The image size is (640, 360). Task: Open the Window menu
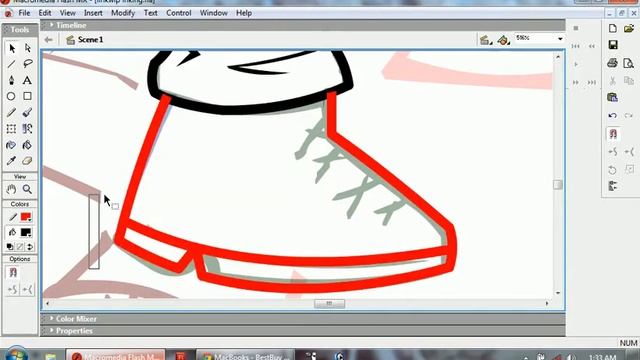click(x=213, y=13)
